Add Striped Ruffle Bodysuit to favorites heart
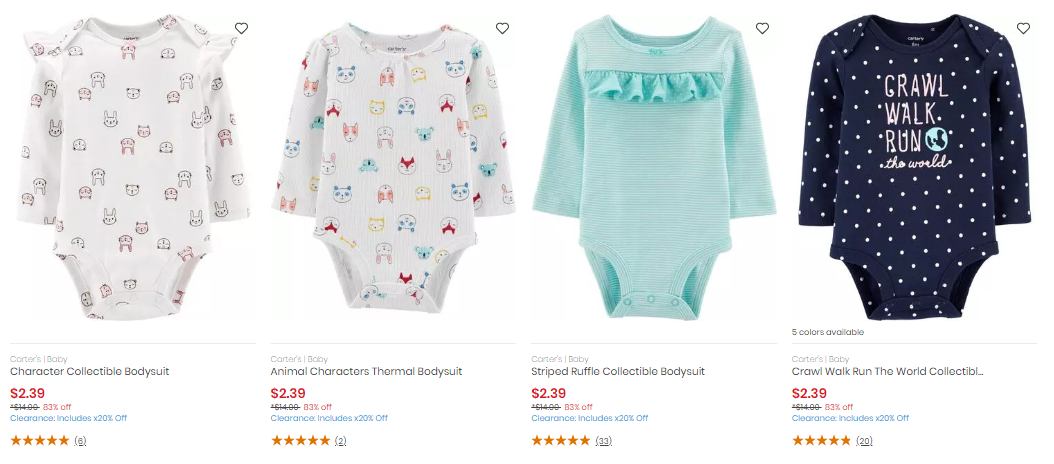Image resolution: width=1054 pixels, height=464 pixels. click(762, 28)
